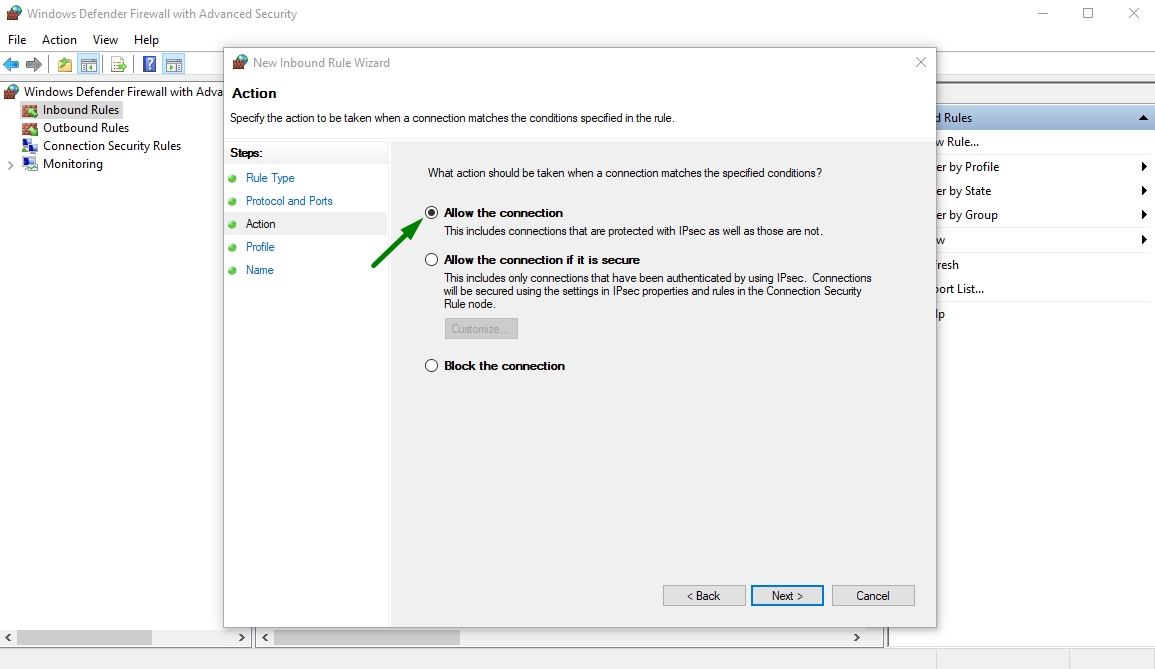Expand the Monitoring tree node
The width and height of the screenshot is (1155, 669).
pos(10,164)
